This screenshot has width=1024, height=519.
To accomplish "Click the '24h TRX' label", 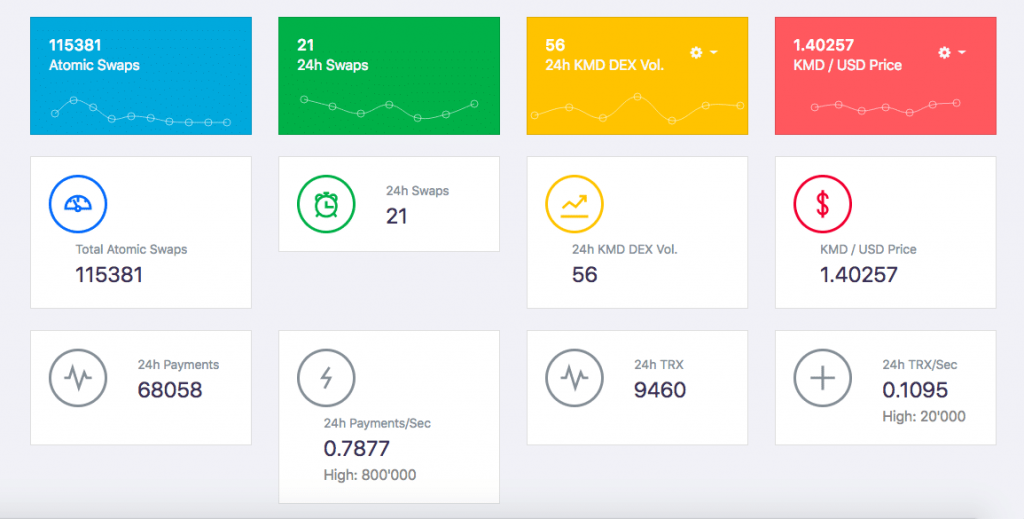I will 659,365.
